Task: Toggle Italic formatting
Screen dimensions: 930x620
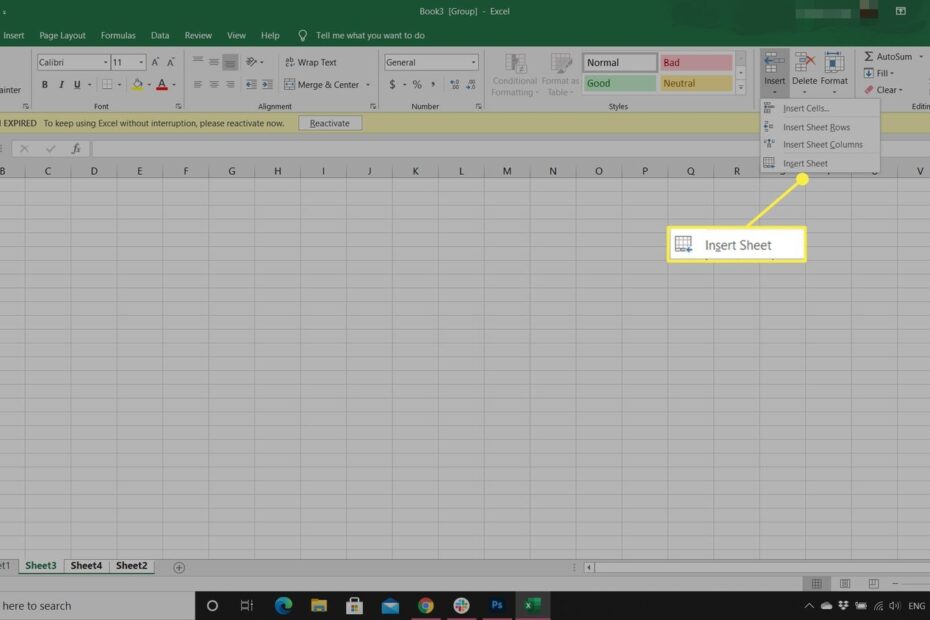Action: click(x=60, y=85)
